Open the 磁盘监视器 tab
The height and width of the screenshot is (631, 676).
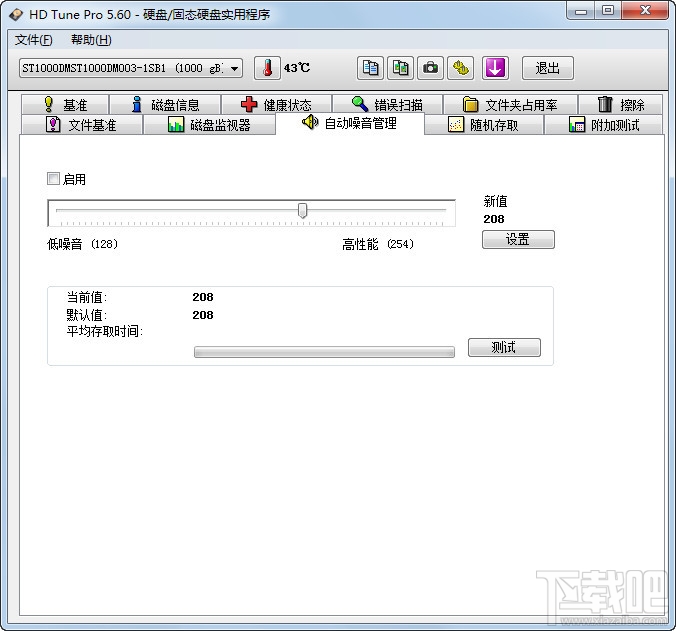210,125
